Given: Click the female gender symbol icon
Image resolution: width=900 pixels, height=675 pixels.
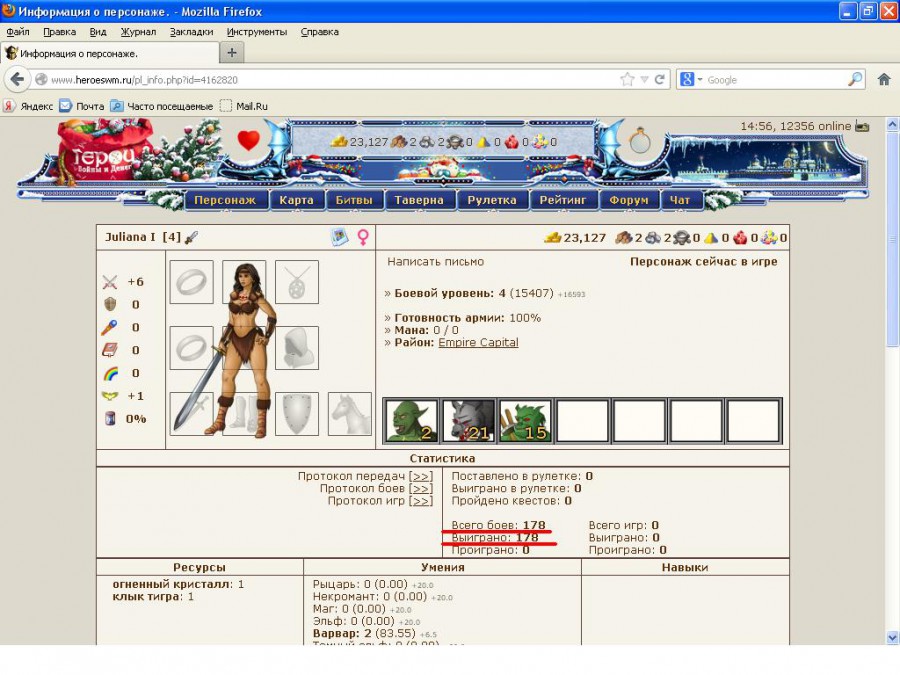Looking at the screenshot, I should coord(363,237).
